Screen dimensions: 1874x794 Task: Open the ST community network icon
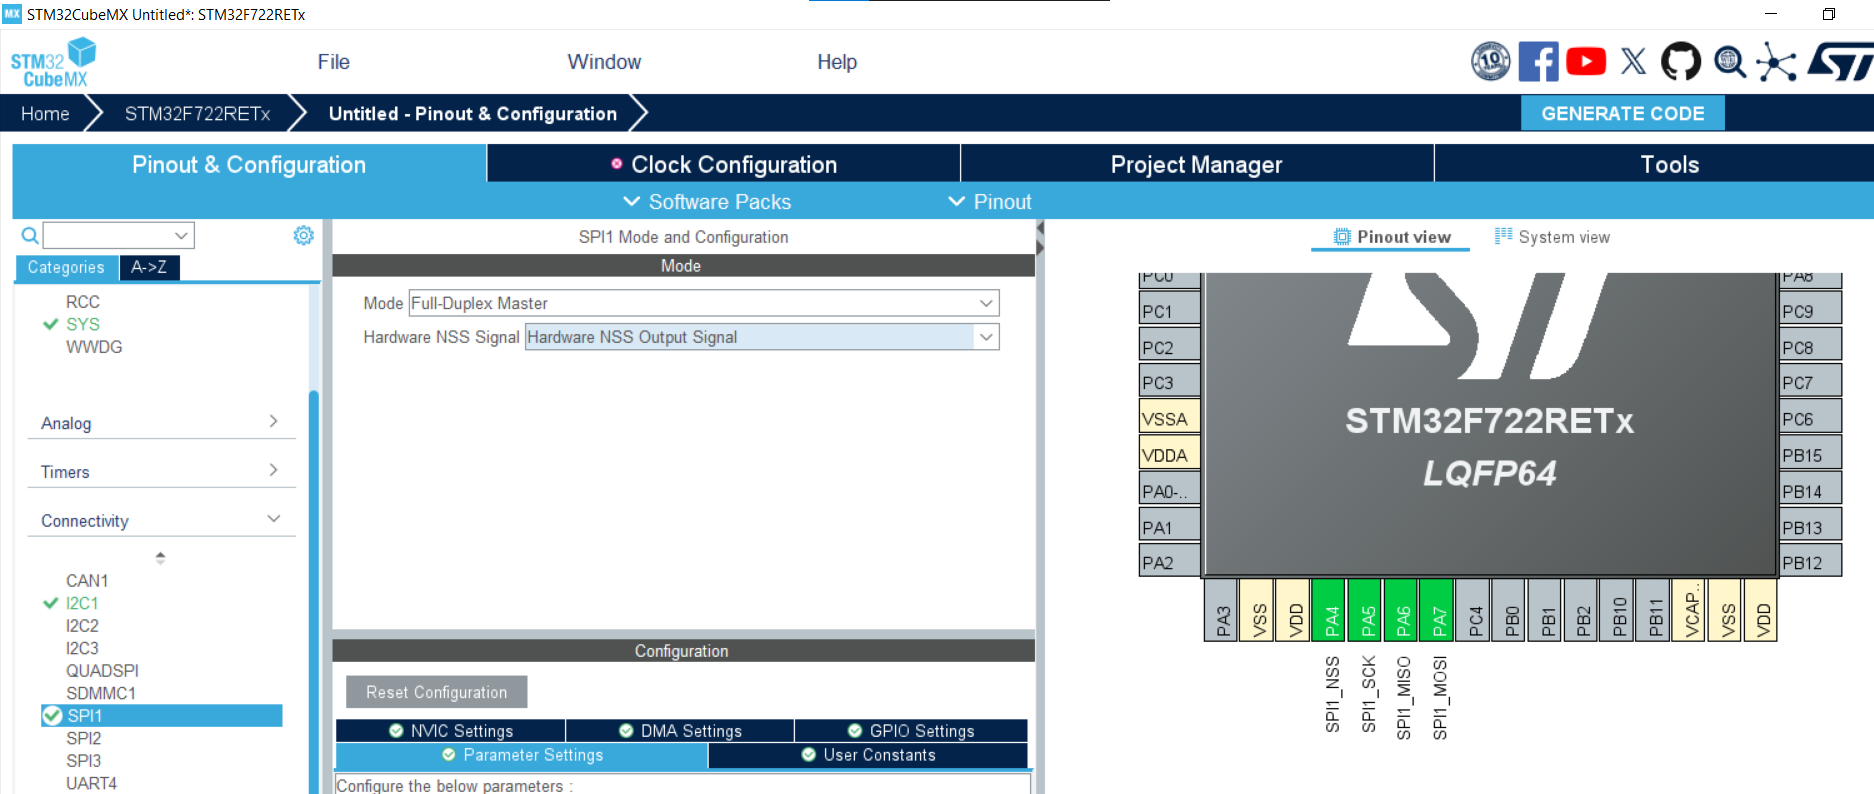coord(1776,62)
